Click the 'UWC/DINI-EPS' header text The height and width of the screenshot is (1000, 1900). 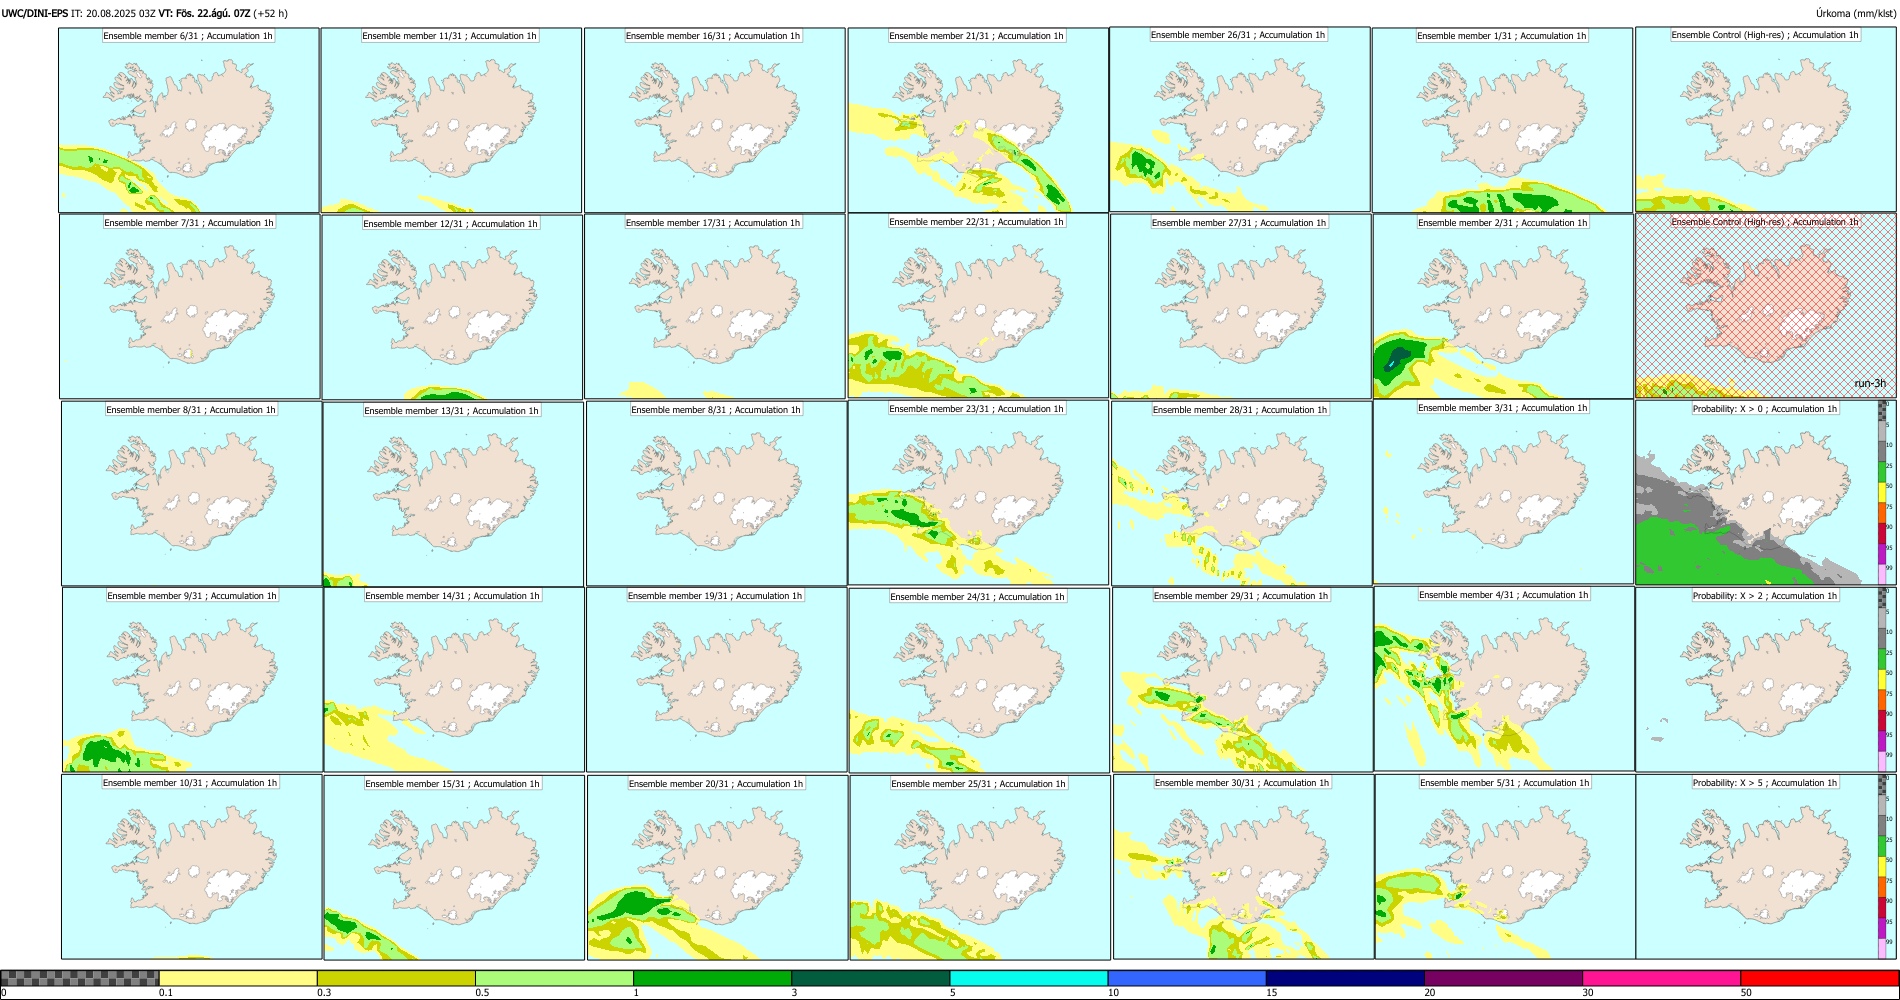pos(35,13)
